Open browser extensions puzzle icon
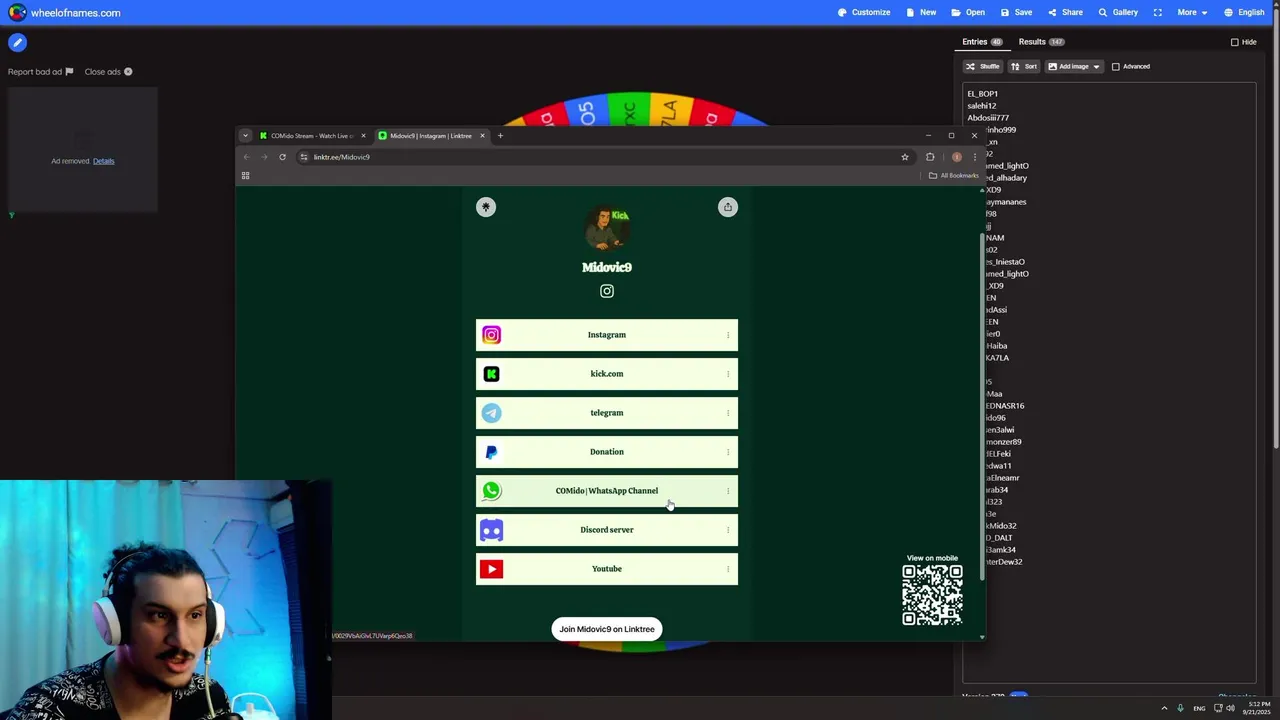1280x720 pixels. click(930, 157)
